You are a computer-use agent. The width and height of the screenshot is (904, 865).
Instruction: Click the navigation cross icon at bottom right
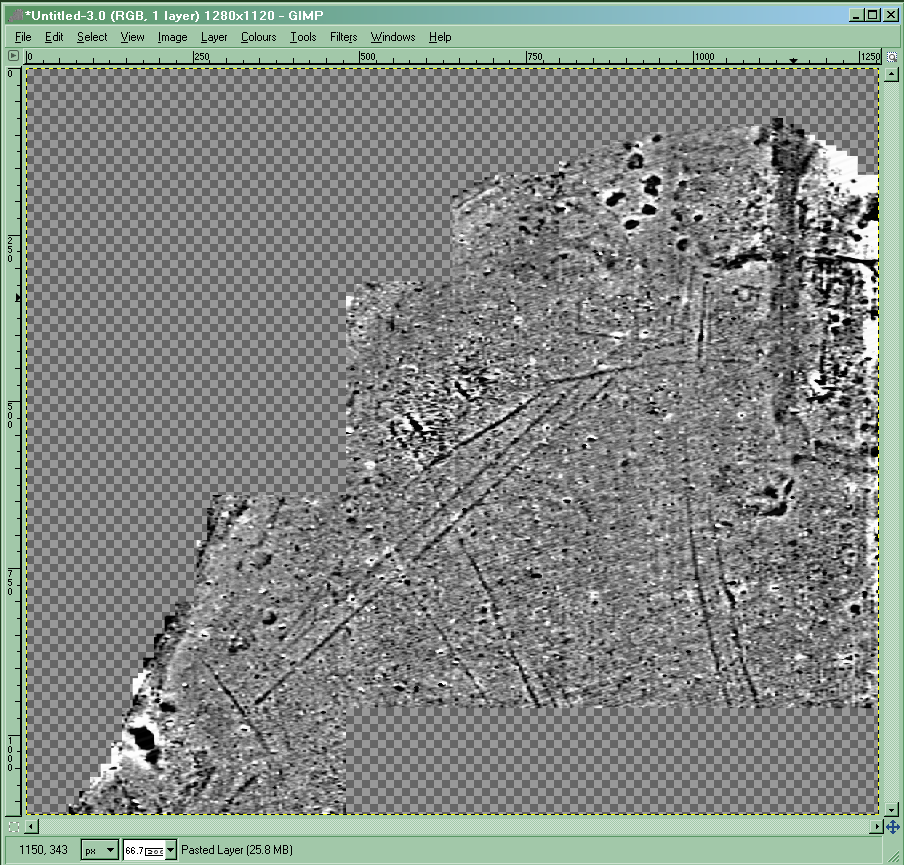tap(892, 827)
